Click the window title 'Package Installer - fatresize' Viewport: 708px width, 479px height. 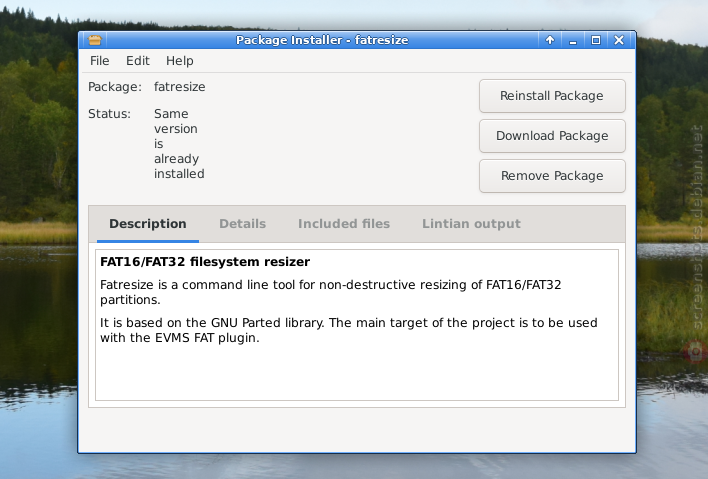pos(322,40)
